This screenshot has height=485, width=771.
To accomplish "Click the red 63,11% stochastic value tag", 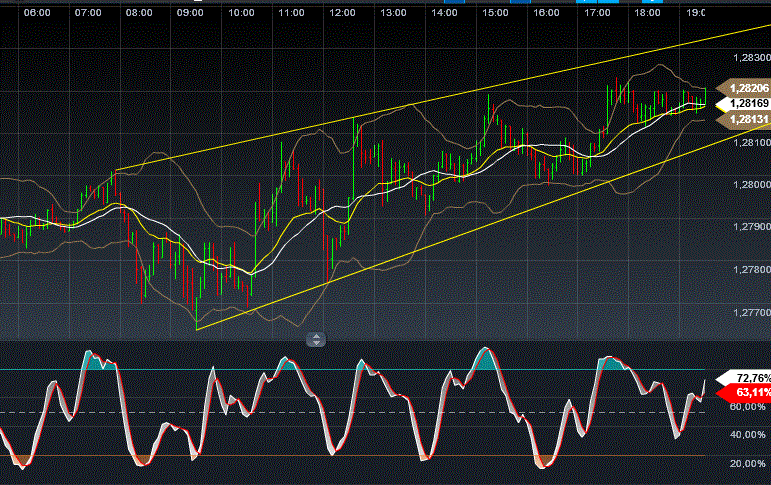I will tap(743, 393).
